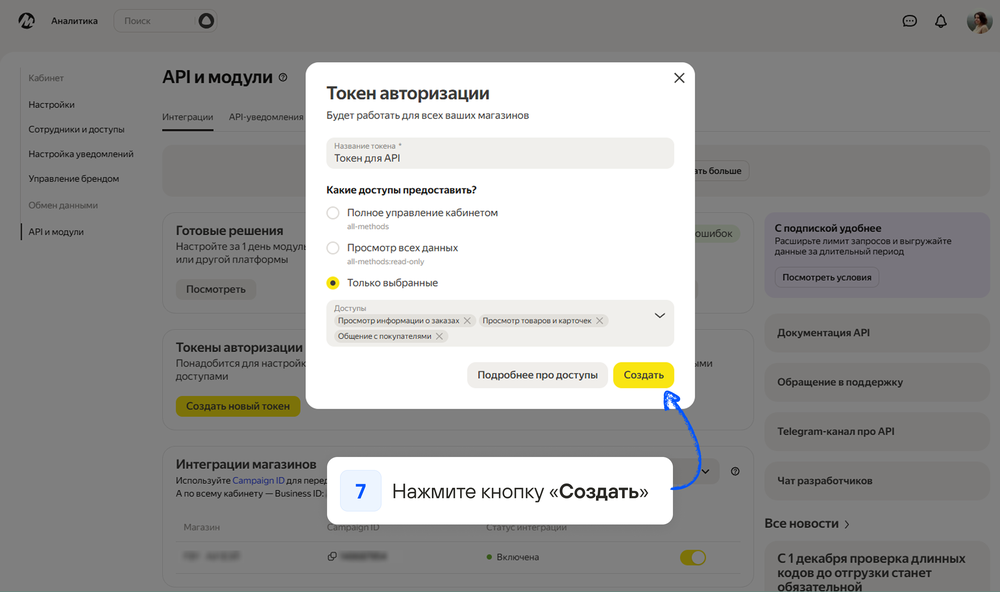Remove the Общение с покупателями tag
The width and height of the screenshot is (1000, 592).
(439, 336)
